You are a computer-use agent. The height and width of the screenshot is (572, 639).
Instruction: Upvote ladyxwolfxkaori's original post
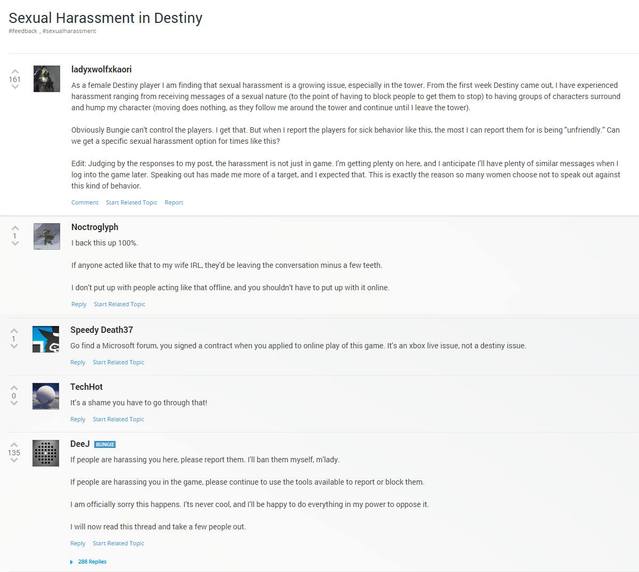tap(14, 69)
